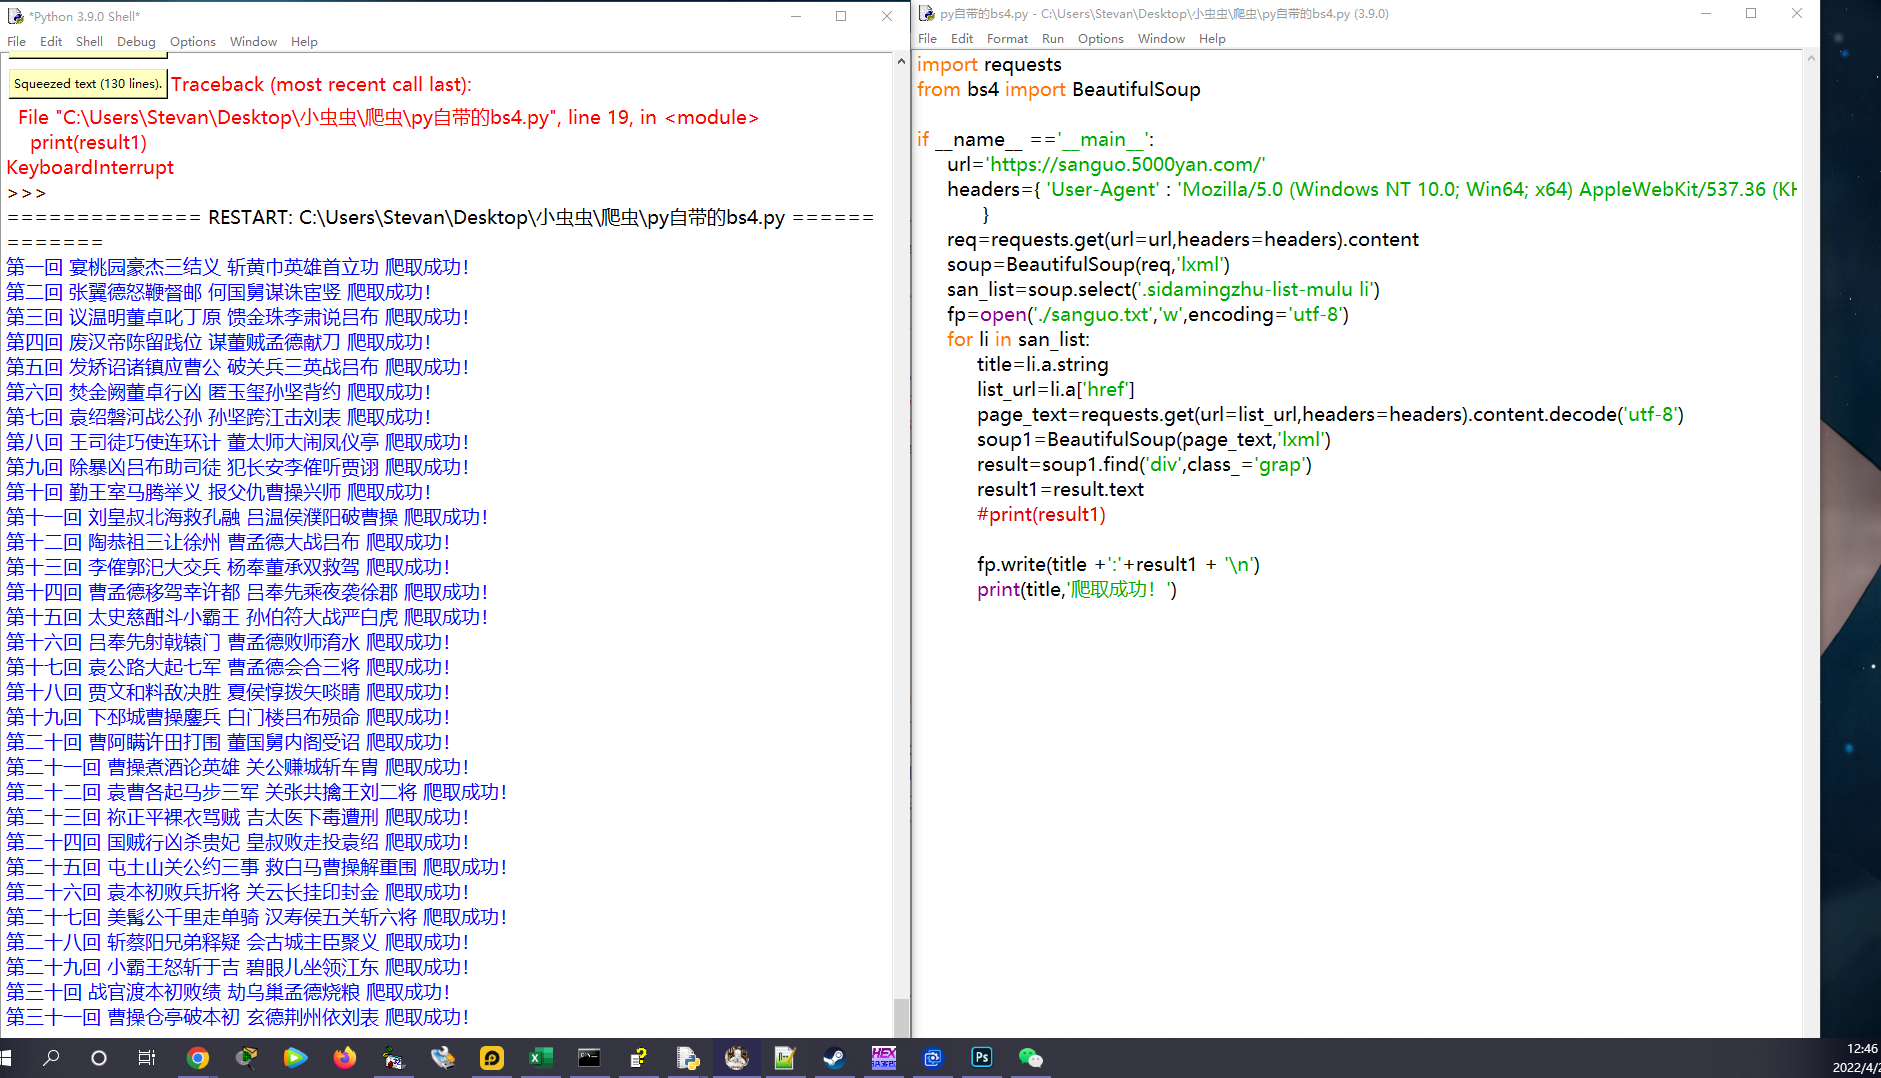Click the 'KeyboardInterrupt' error text
1881x1078 pixels.
point(90,167)
